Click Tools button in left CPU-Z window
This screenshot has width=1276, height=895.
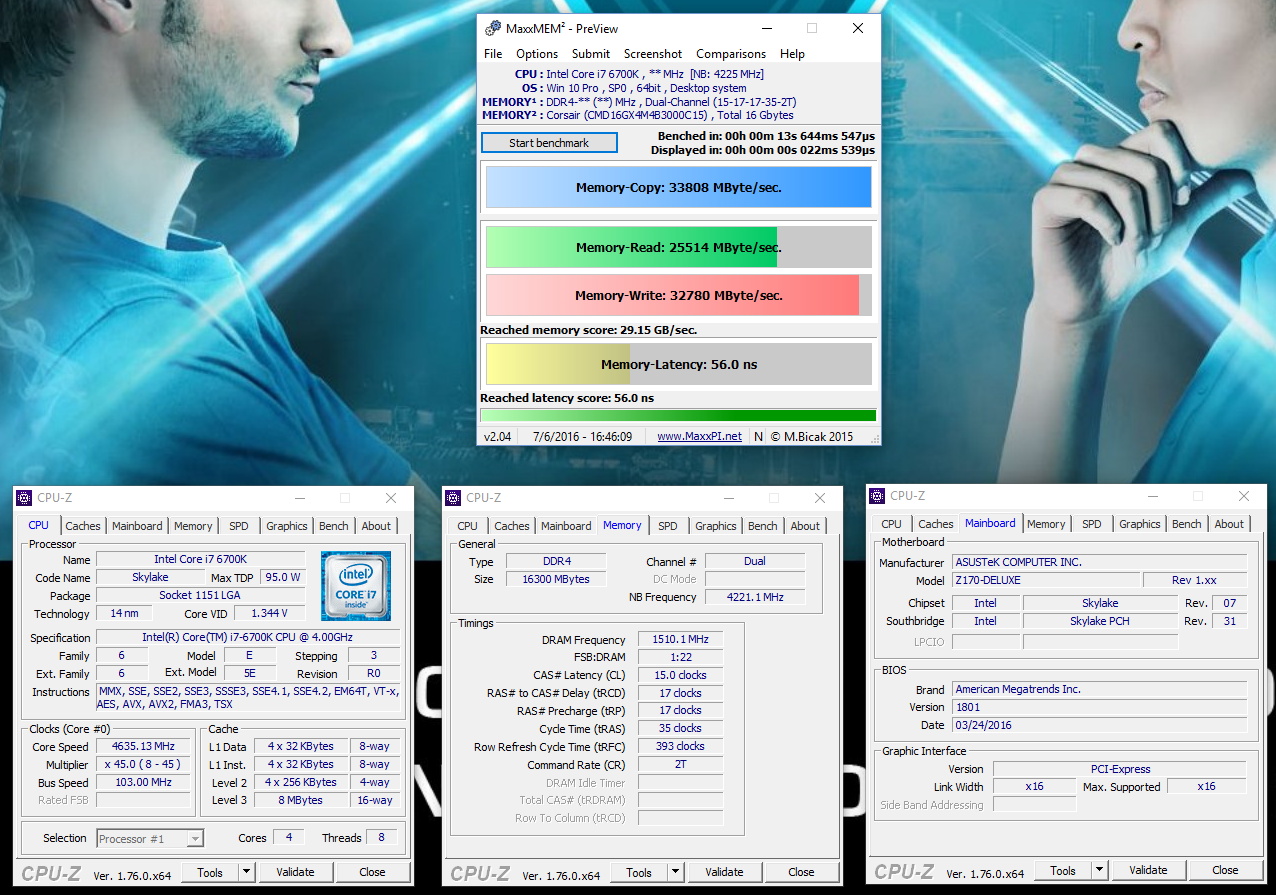[210, 872]
